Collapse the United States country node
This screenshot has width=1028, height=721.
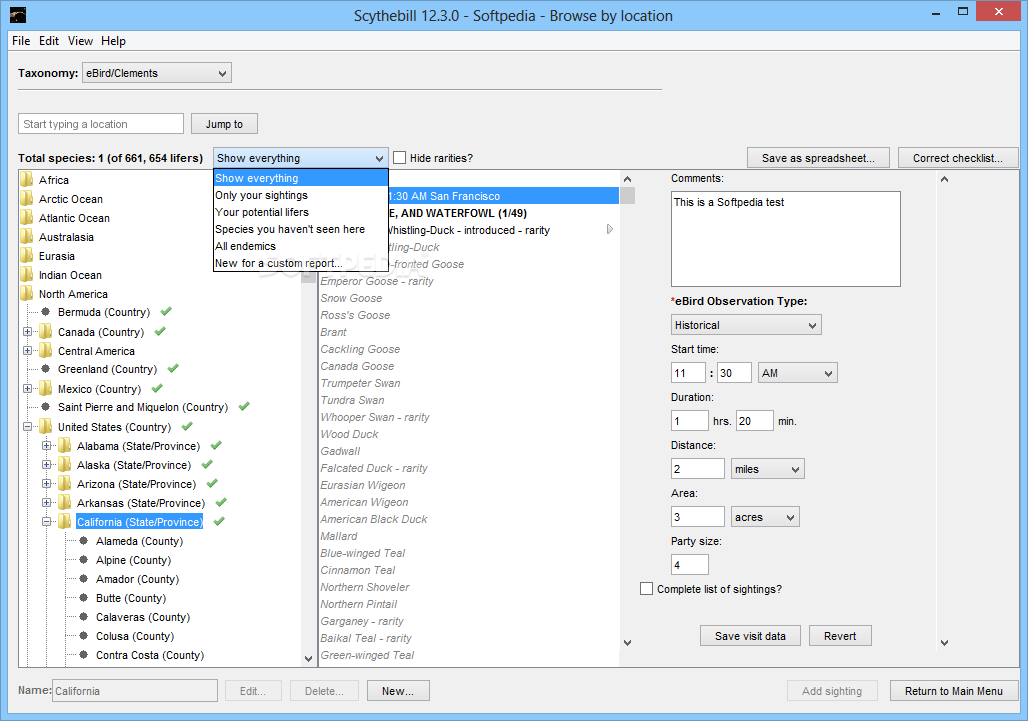(28, 427)
